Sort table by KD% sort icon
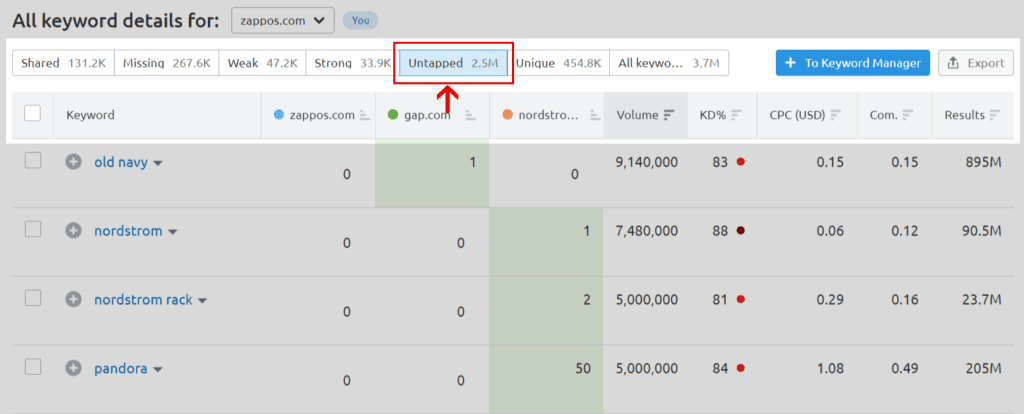Image resolution: width=1024 pixels, height=414 pixels. (x=737, y=115)
